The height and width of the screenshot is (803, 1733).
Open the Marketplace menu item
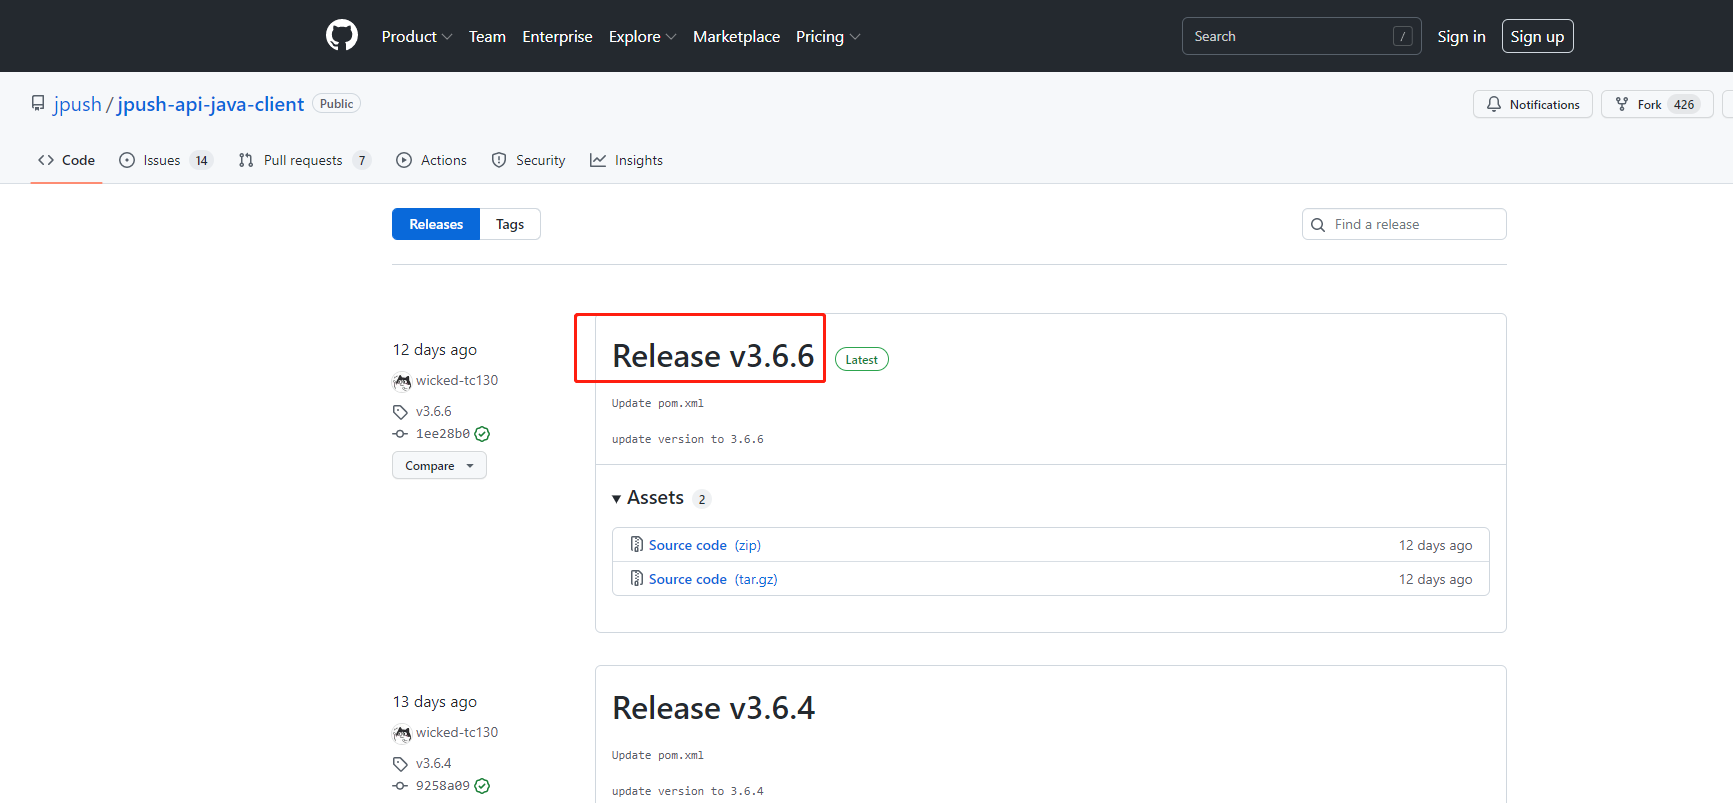point(736,36)
